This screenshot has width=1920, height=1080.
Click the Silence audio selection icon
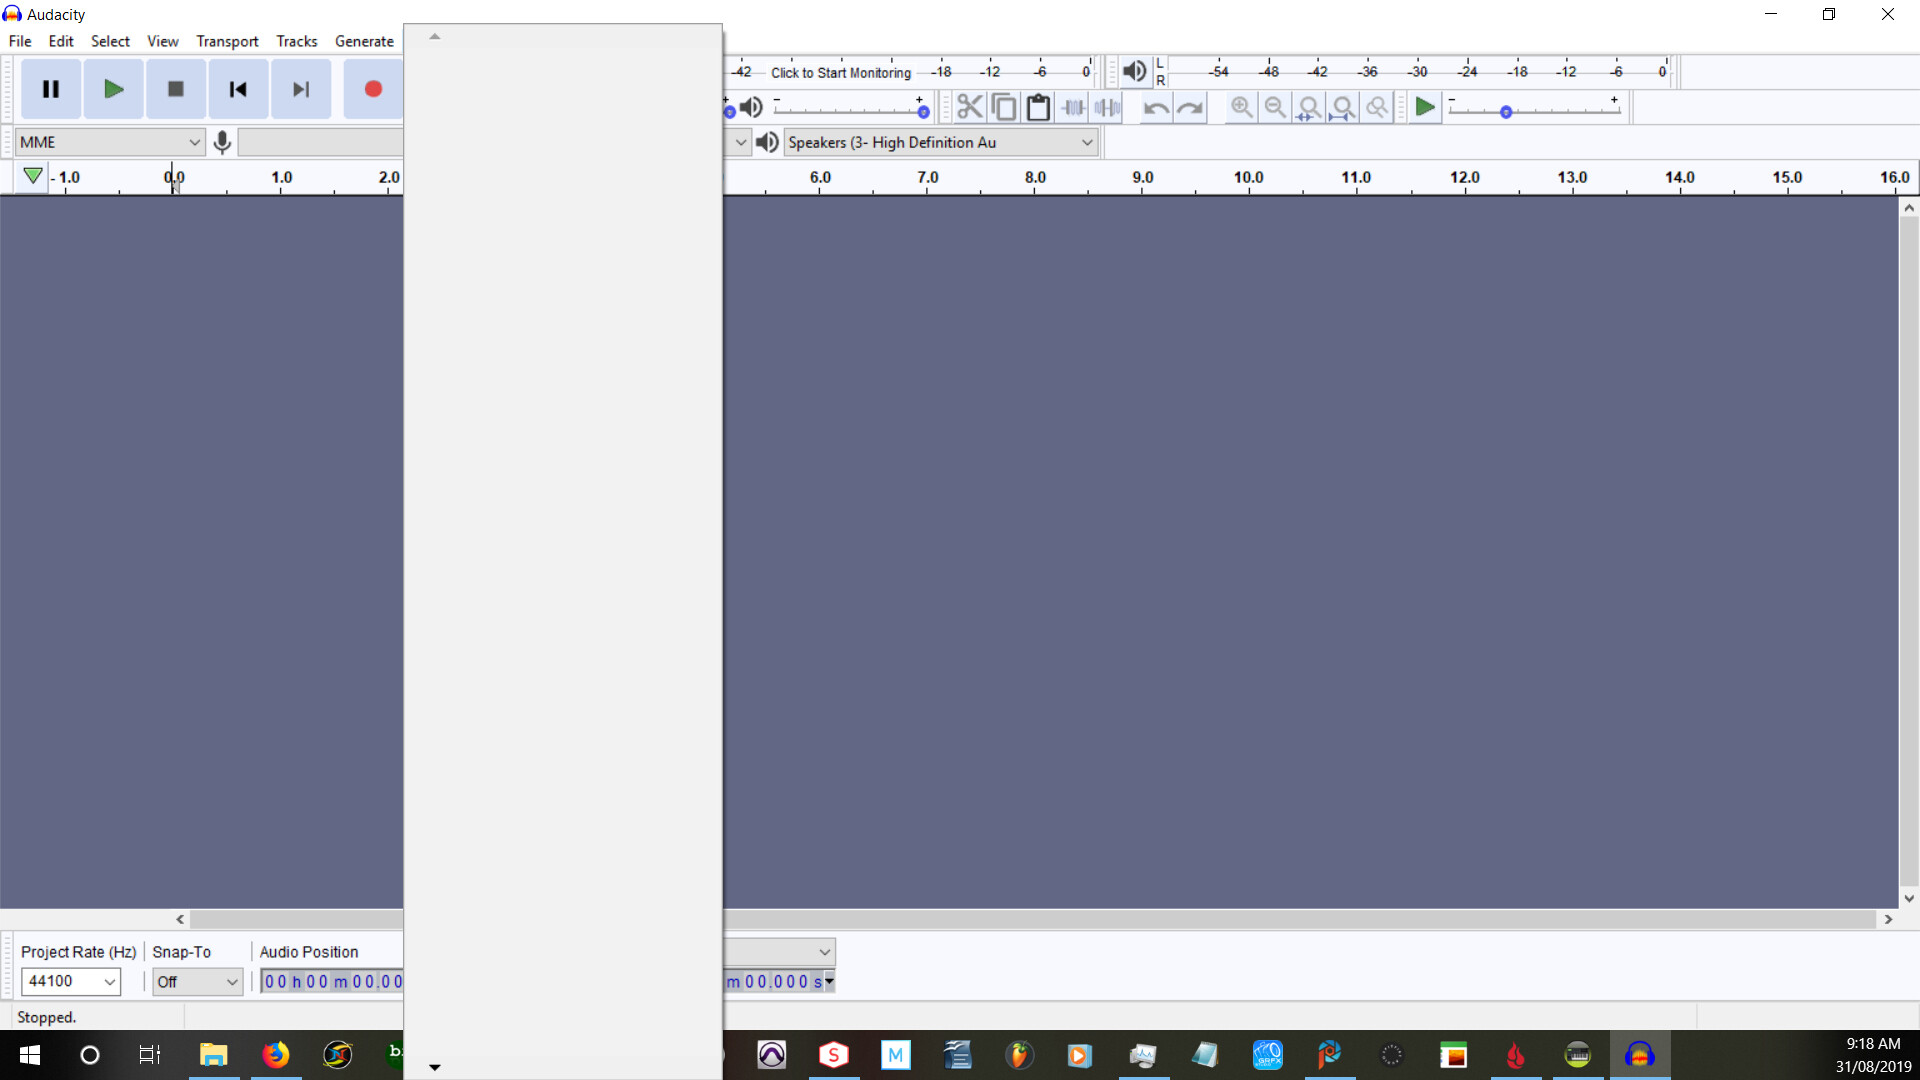pos(1107,107)
